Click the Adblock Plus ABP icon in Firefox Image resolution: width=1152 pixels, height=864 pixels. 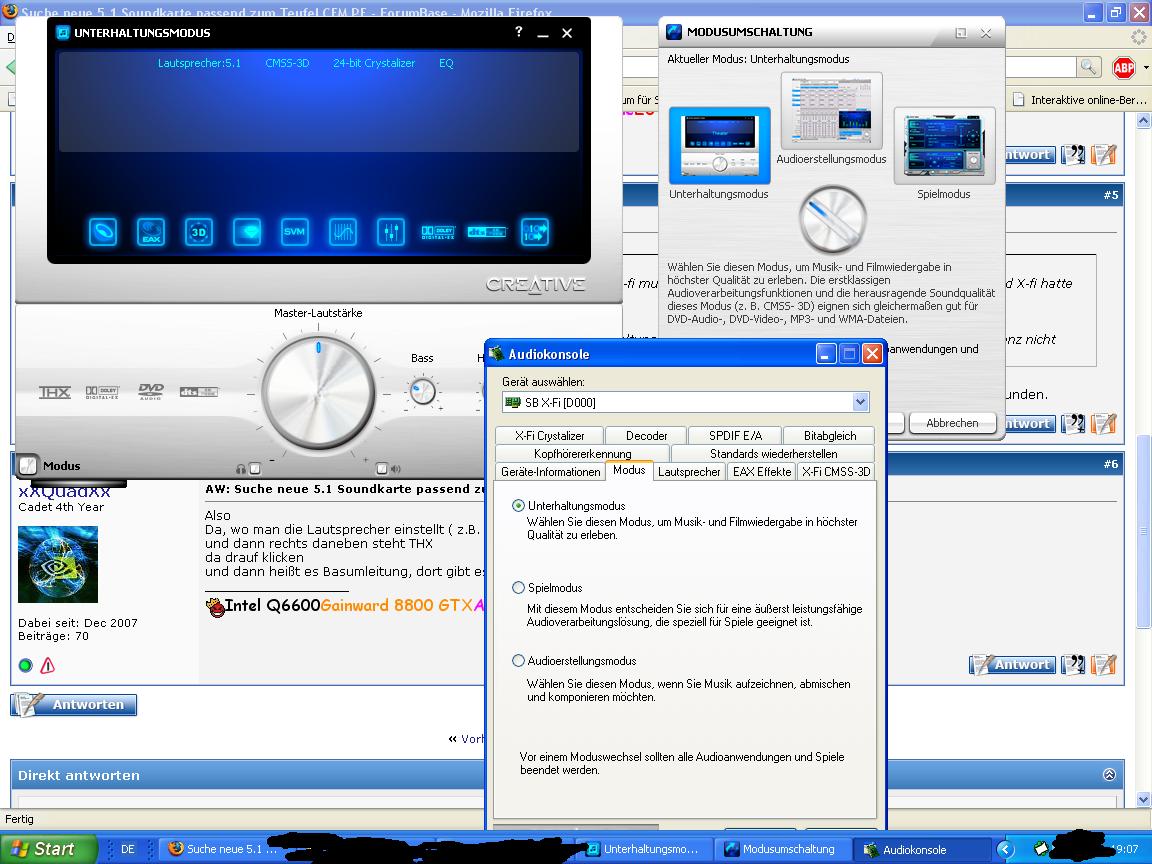tap(1124, 68)
